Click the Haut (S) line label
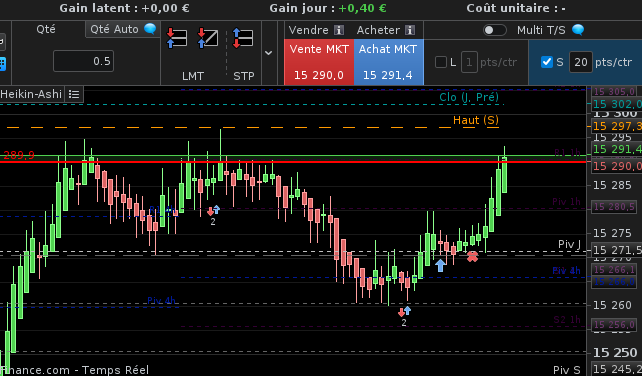This screenshot has height=376, width=642. (476, 120)
